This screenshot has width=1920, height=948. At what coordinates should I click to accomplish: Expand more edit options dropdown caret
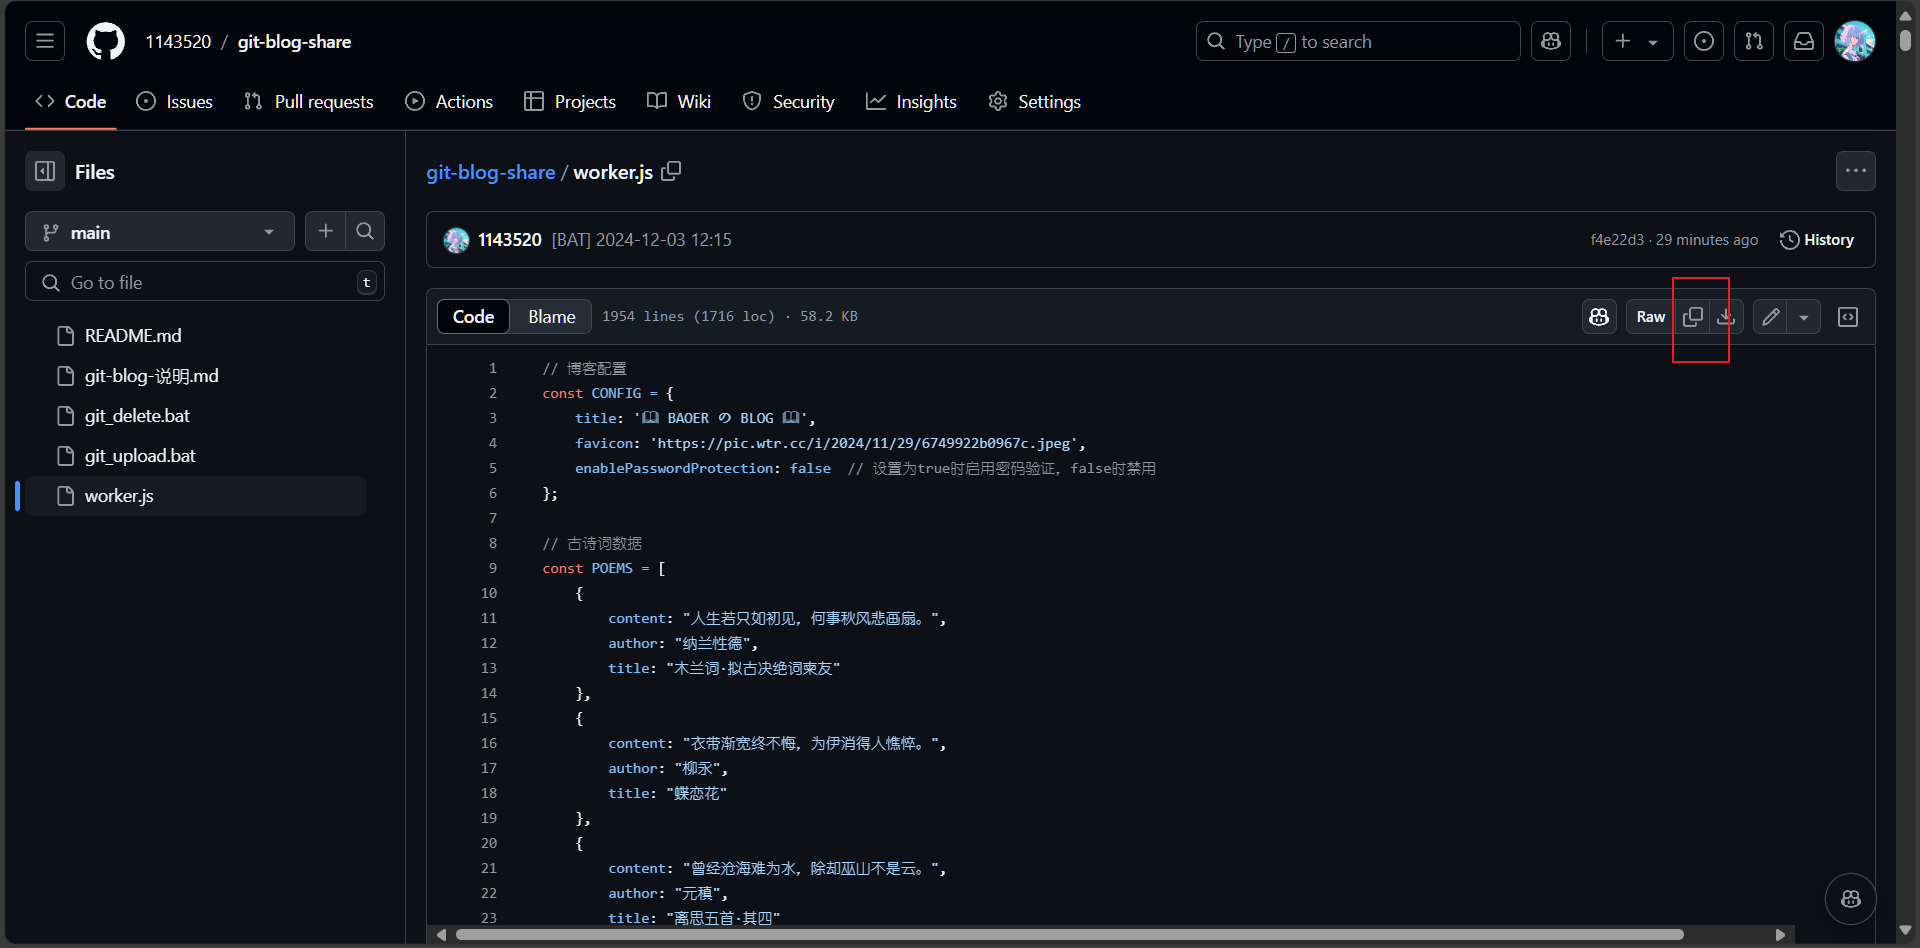click(x=1804, y=317)
